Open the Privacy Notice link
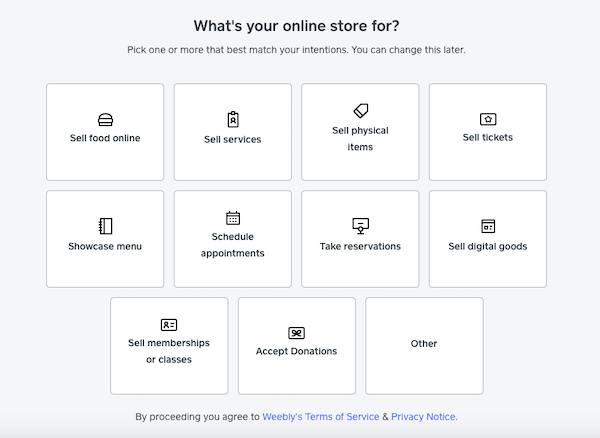The height and width of the screenshot is (438, 600). [424, 417]
